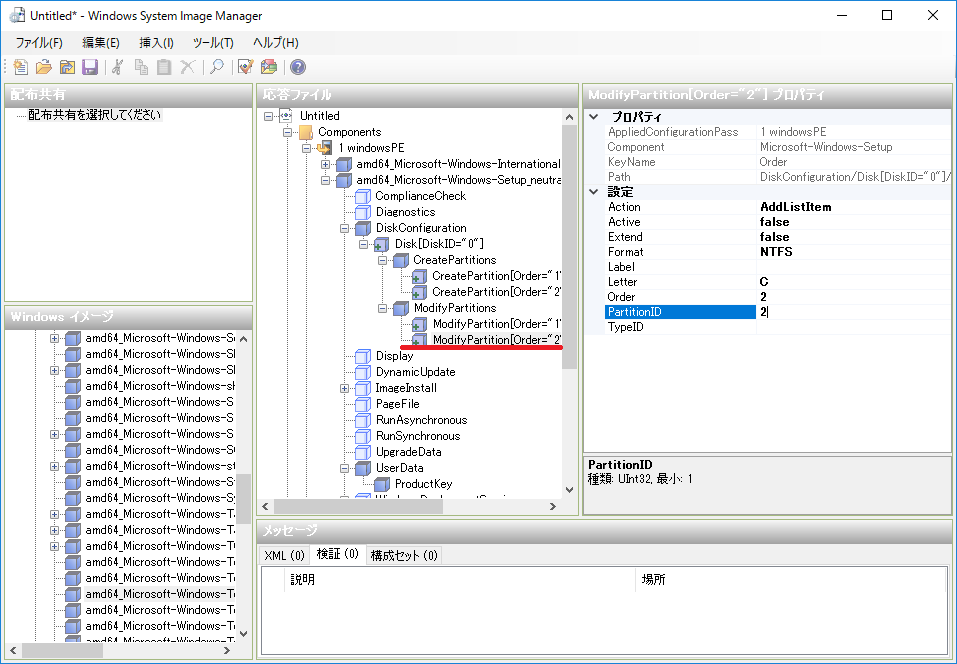Open help with the question mark icon
Image resolution: width=957 pixels, height=664 pixels.
point(298,67)
